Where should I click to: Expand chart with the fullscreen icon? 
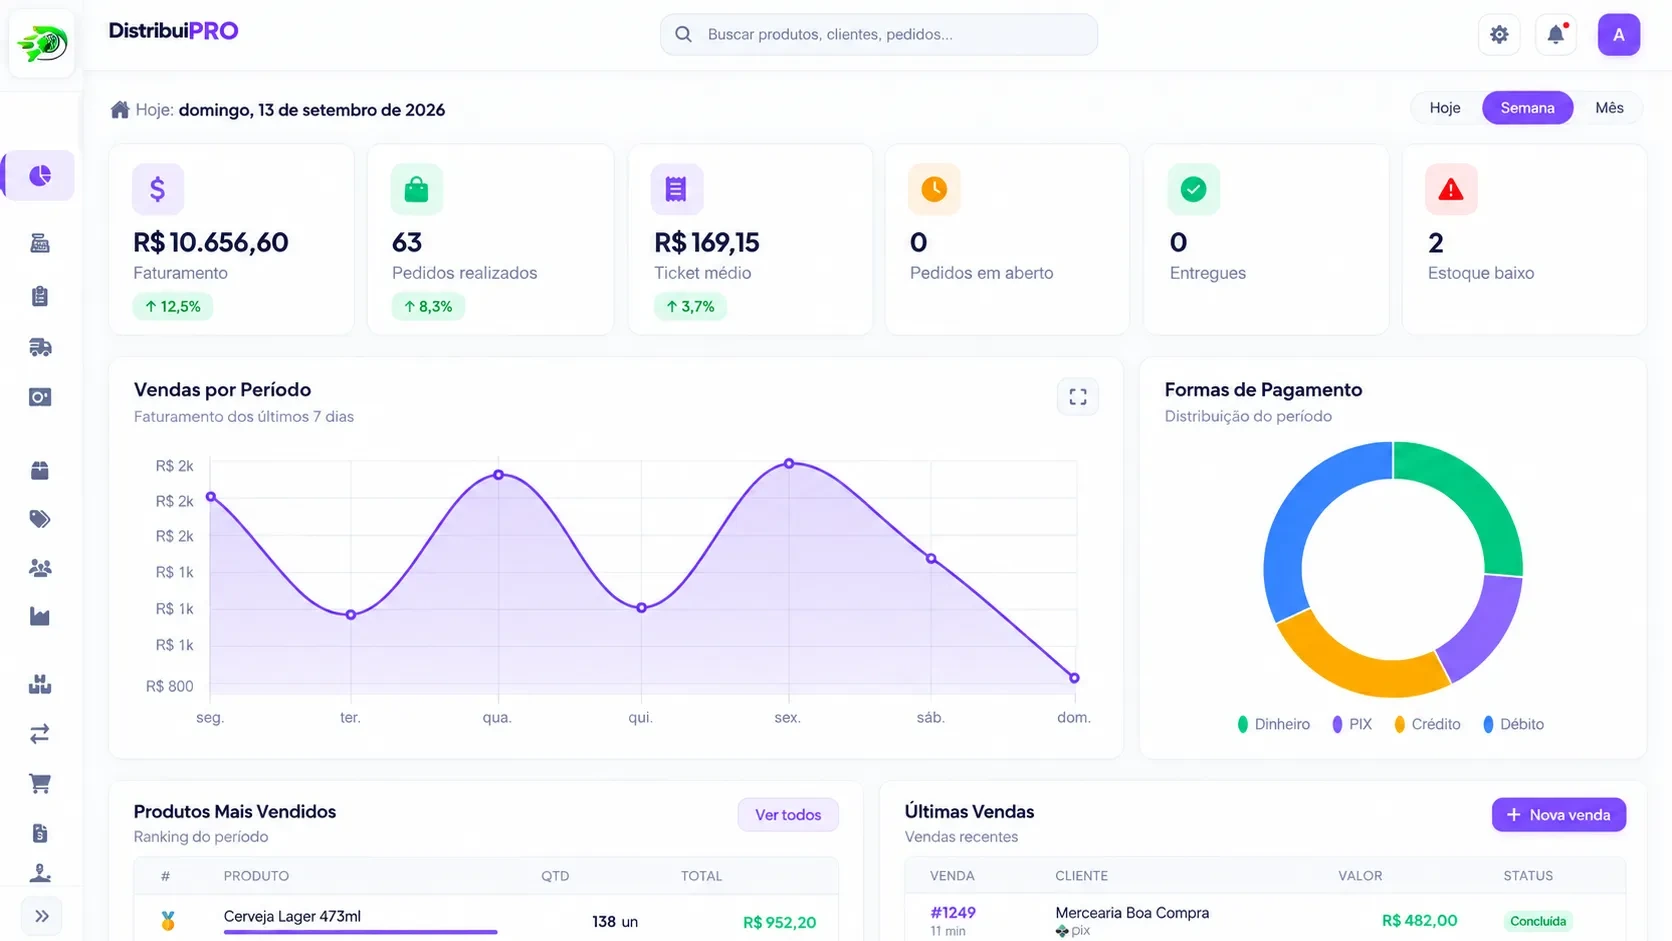(x=1078, y=397)
